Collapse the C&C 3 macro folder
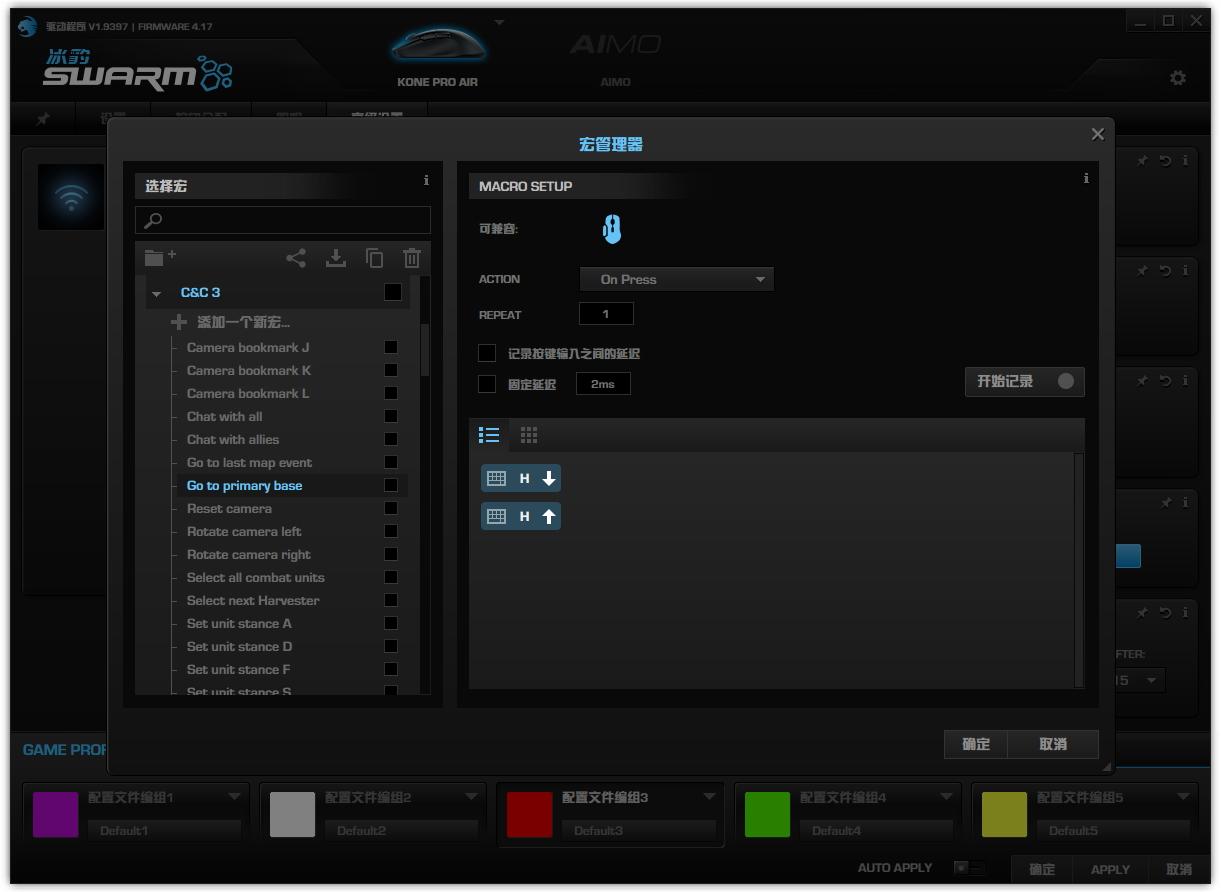 pos(156,294)
